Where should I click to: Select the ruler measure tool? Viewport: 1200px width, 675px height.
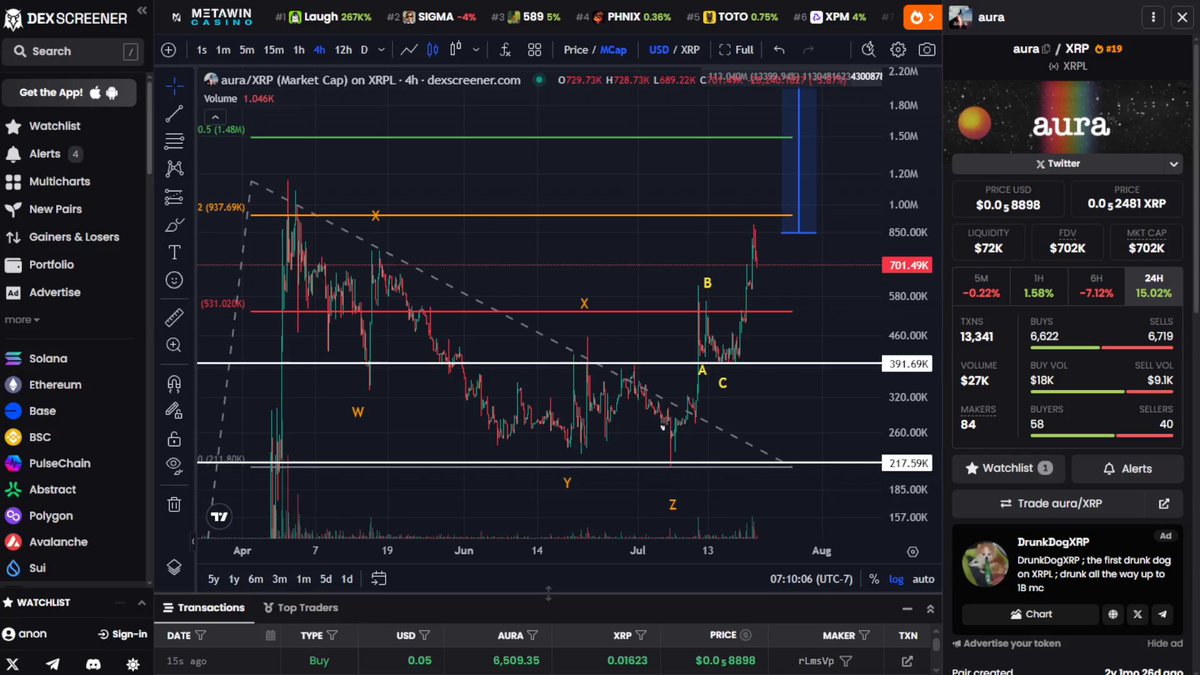point(174,318)
